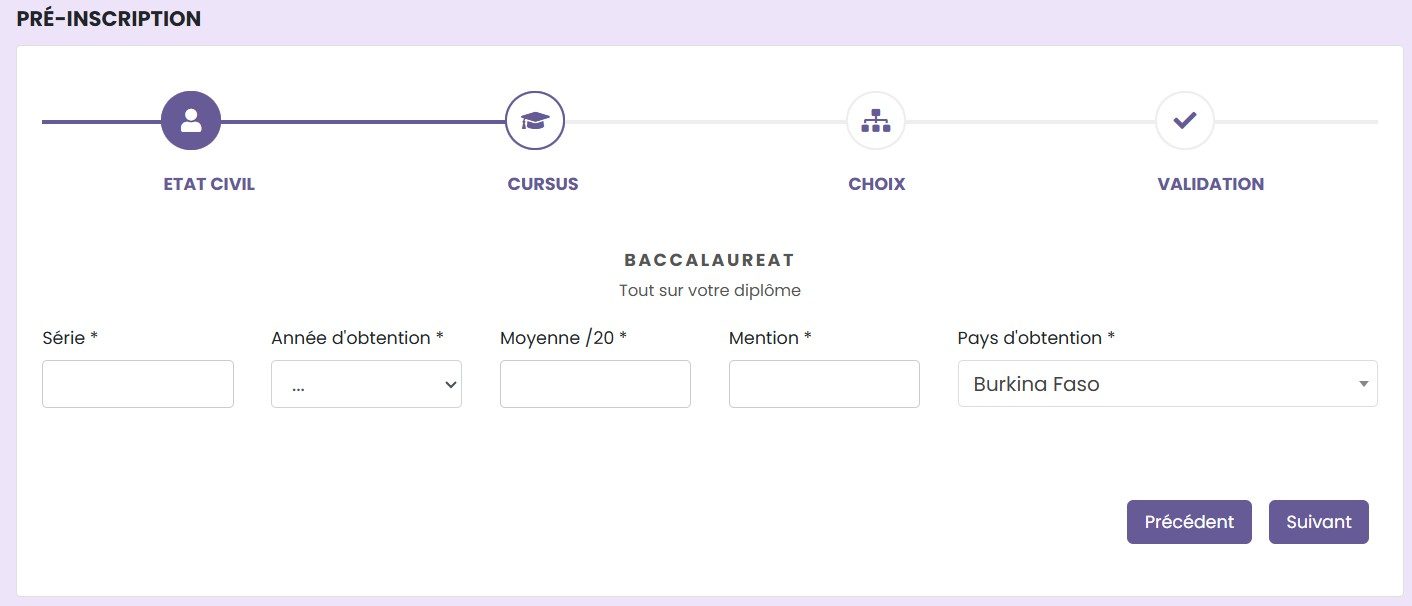Click the Suivant button
Viewport: 1412px width, 606px height.
(x=1319, y=522)
